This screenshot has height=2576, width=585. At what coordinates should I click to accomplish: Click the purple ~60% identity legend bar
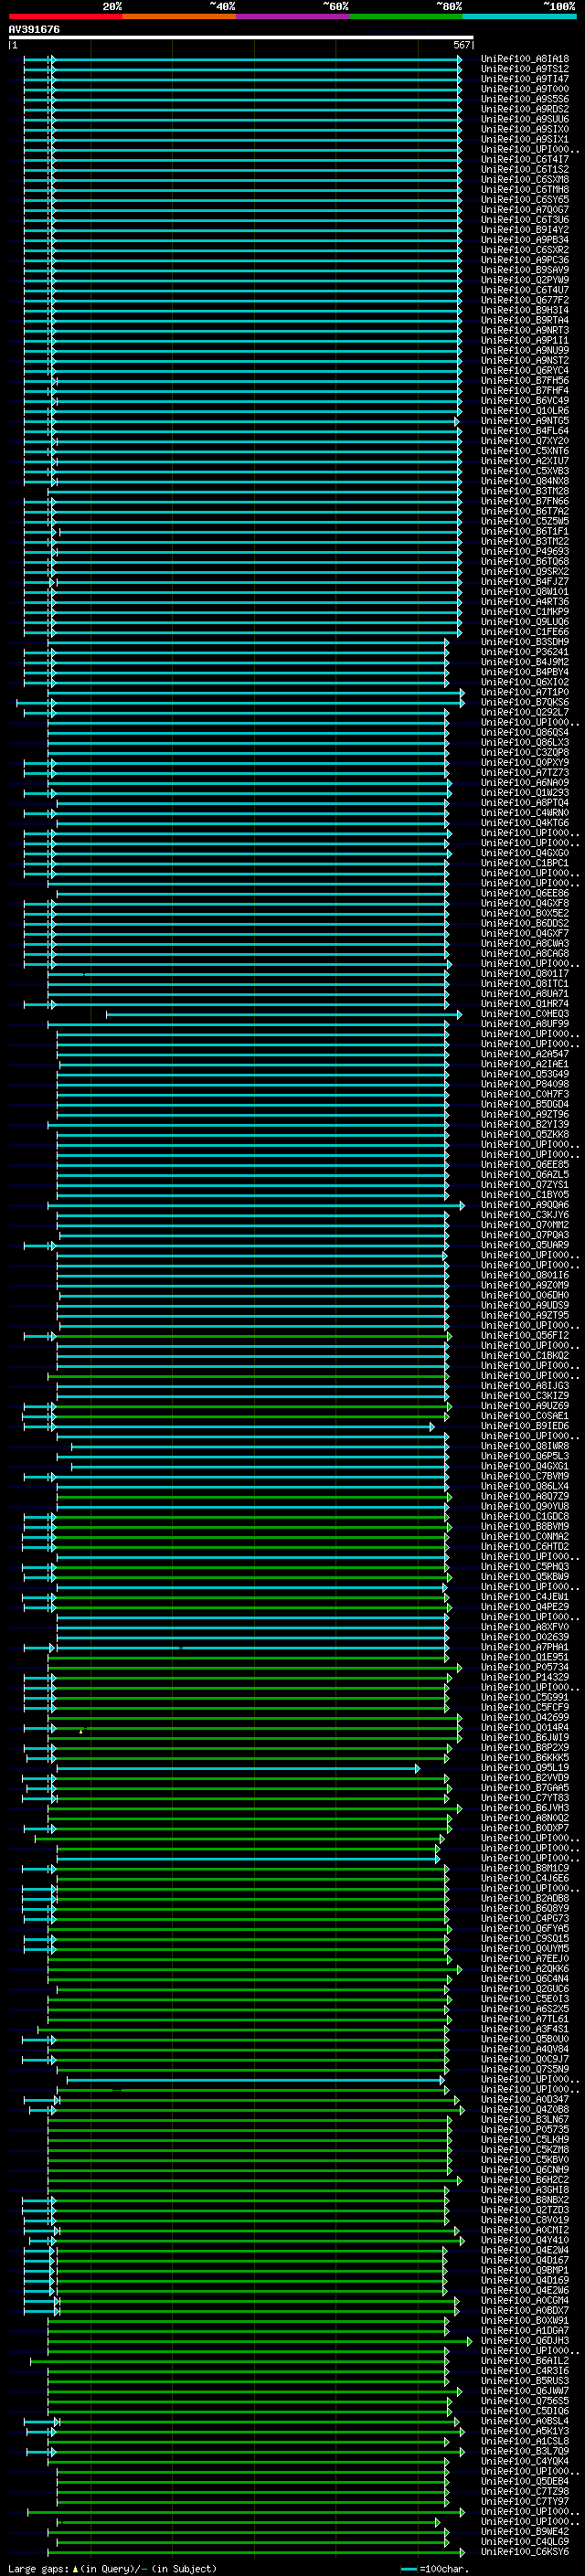tap(293, 16)
